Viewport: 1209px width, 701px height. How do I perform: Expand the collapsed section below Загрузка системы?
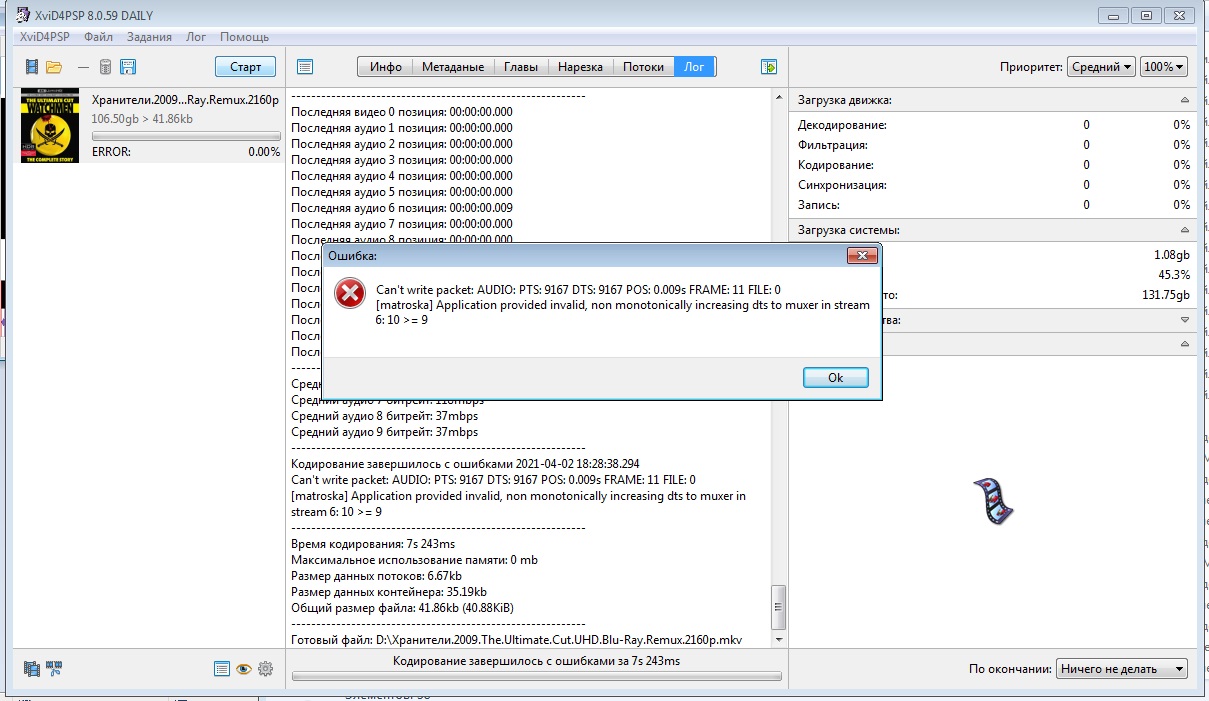[x=1185, y=320]
